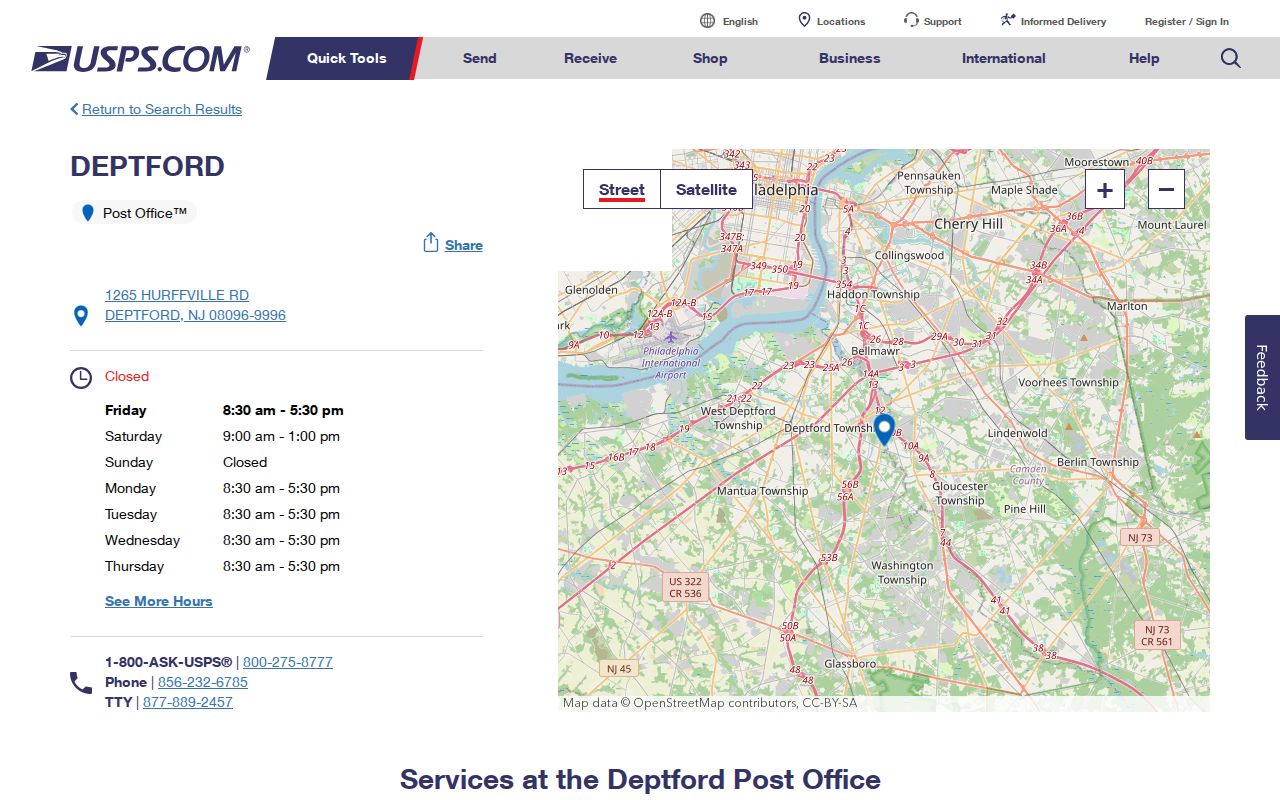This screenshot has height=800, width=1280.
Task: Click the USPS.COM logo
Action: 140,59
